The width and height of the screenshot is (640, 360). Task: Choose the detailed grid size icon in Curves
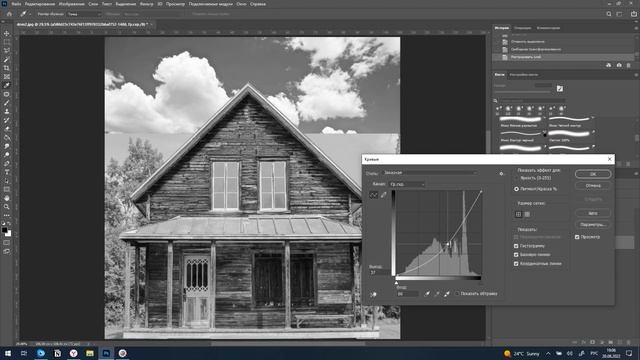click(x=527, y=214)
